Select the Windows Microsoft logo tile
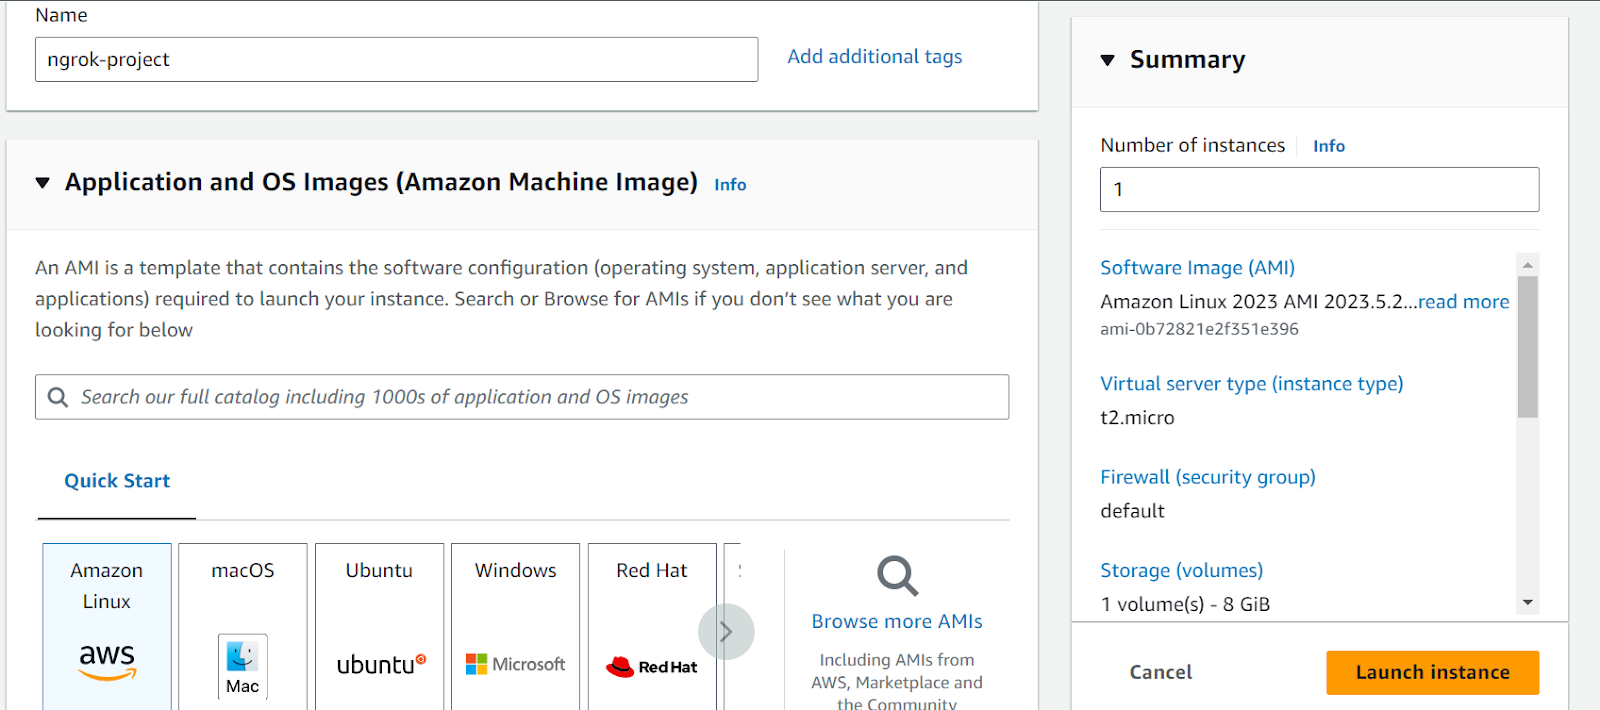The width and height of the screenshot is (1600, 710). tap(515, 664)
